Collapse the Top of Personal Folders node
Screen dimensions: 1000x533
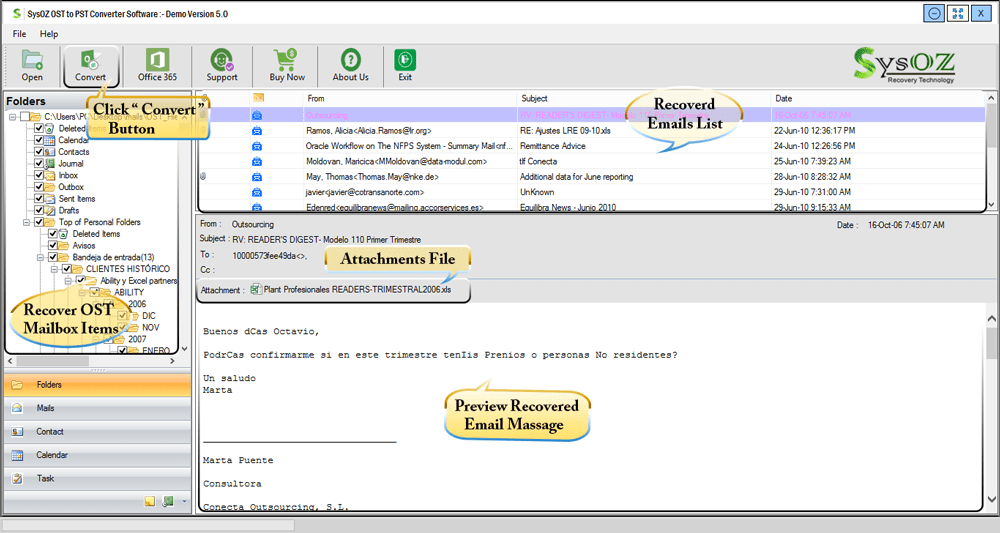coord(27,222)
